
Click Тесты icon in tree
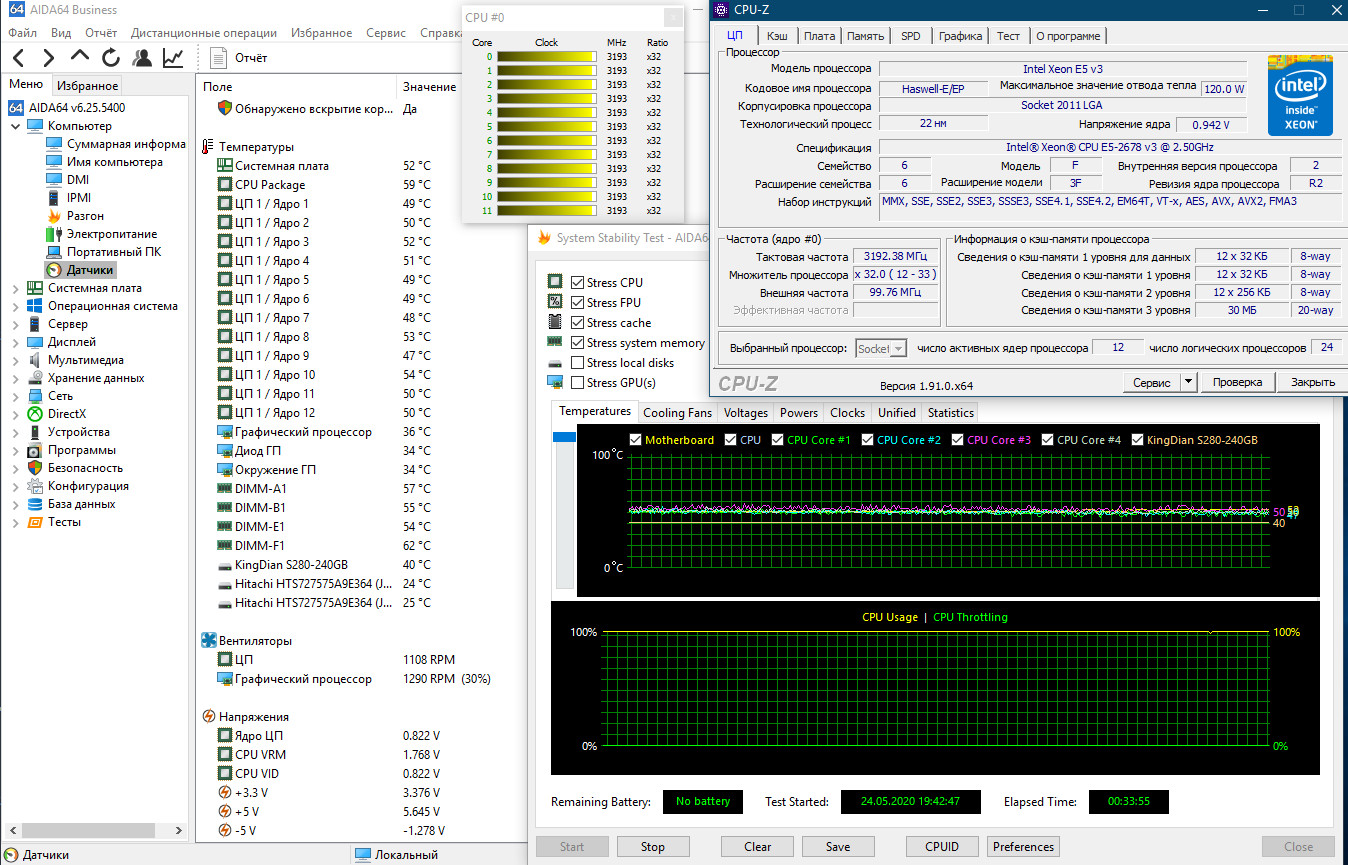[x=35, y=522]
